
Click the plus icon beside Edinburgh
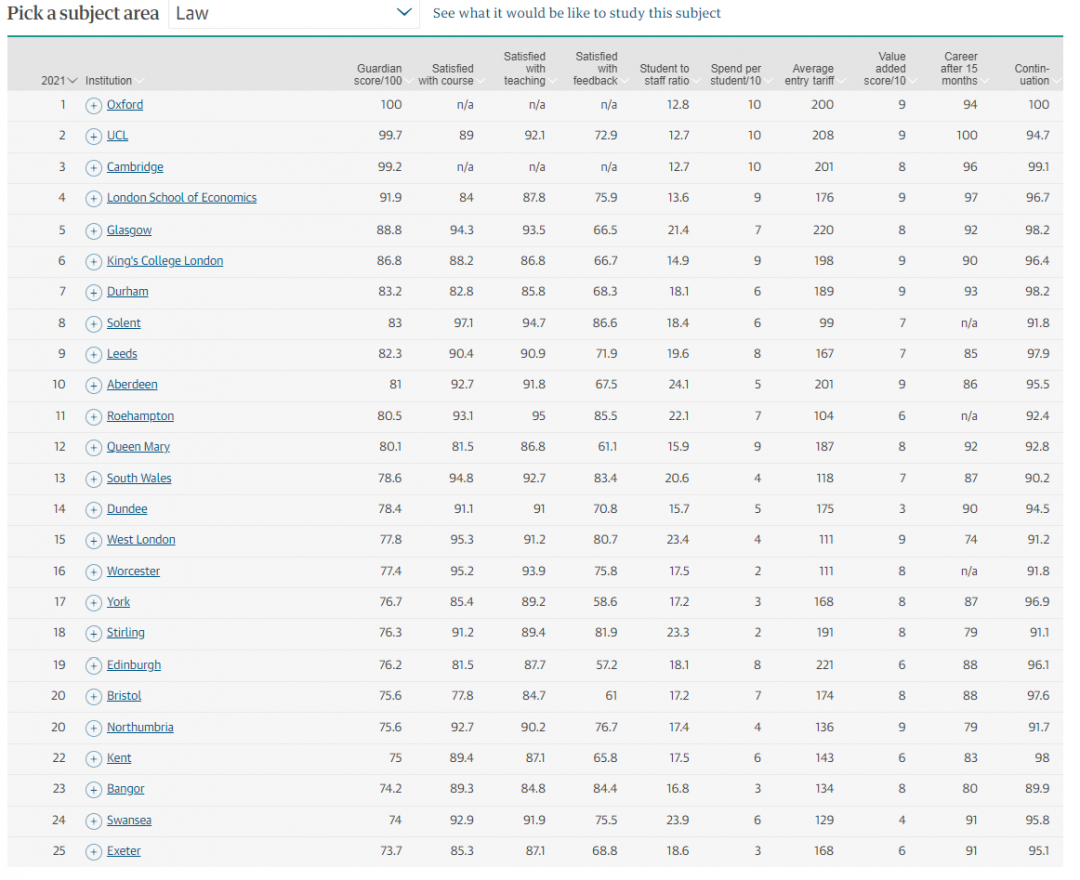pyautogui.click(x=93, y=665)
